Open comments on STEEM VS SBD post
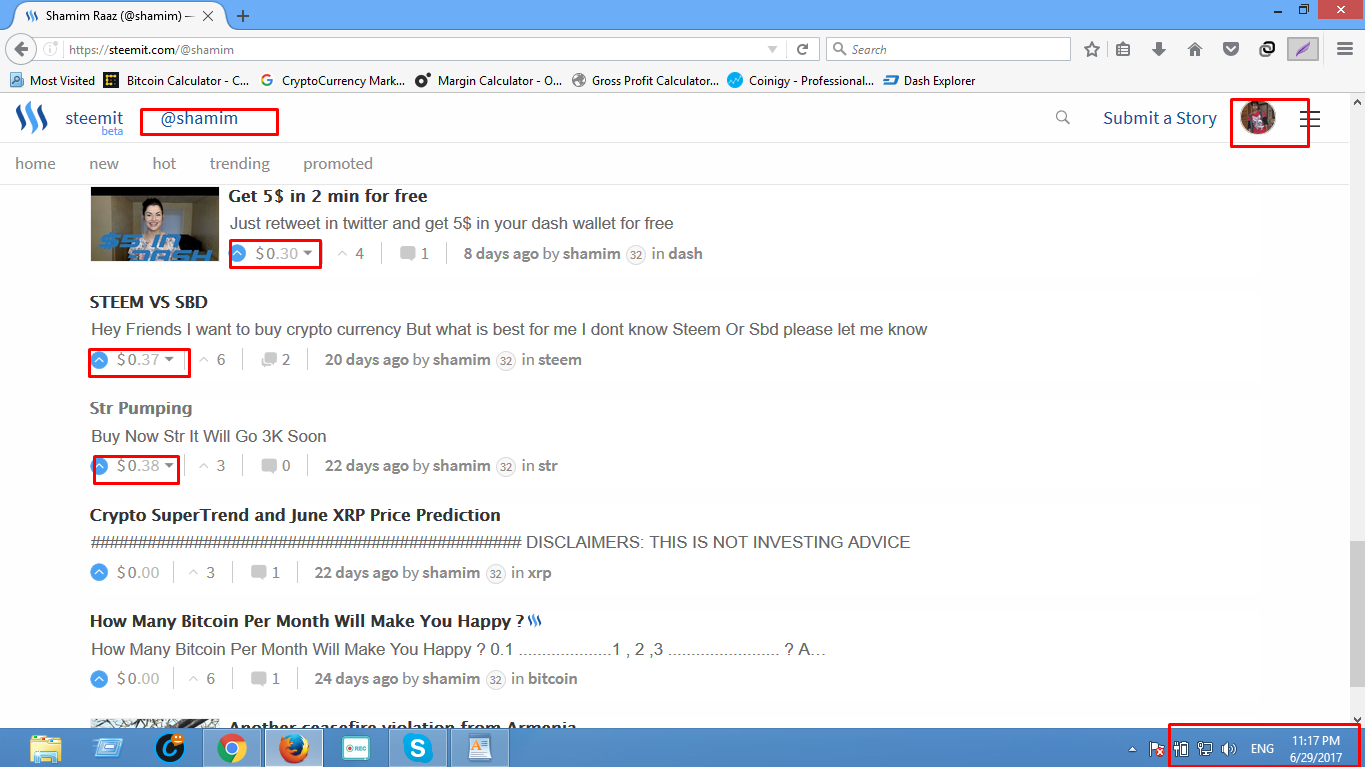 (x=276, y=360)
